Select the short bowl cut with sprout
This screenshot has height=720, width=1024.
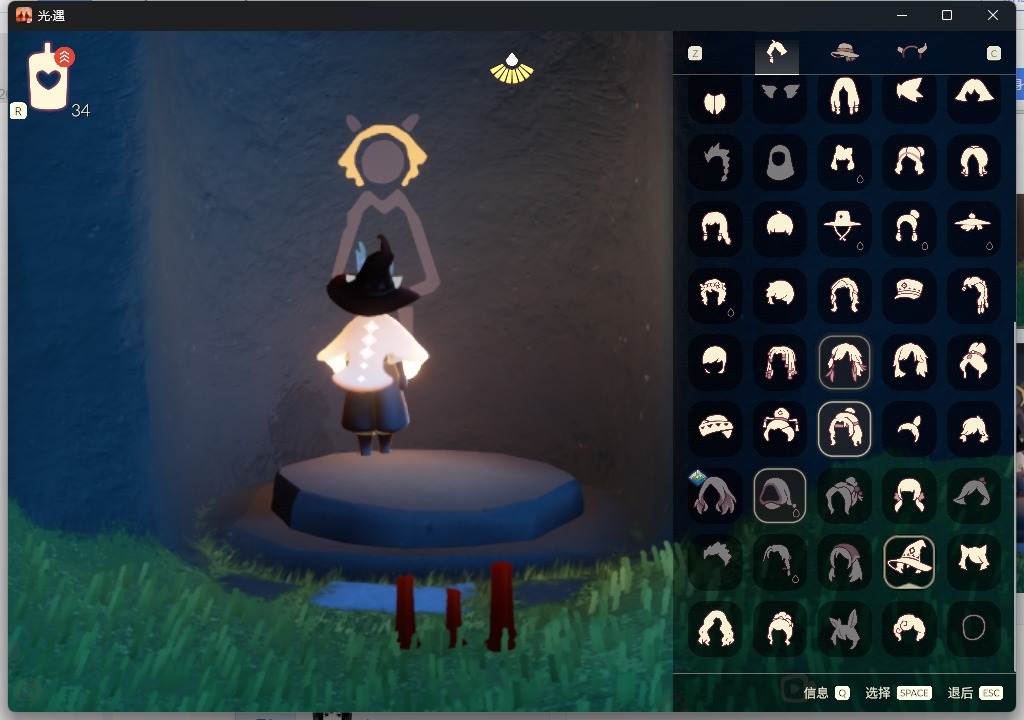click(780, 228)
